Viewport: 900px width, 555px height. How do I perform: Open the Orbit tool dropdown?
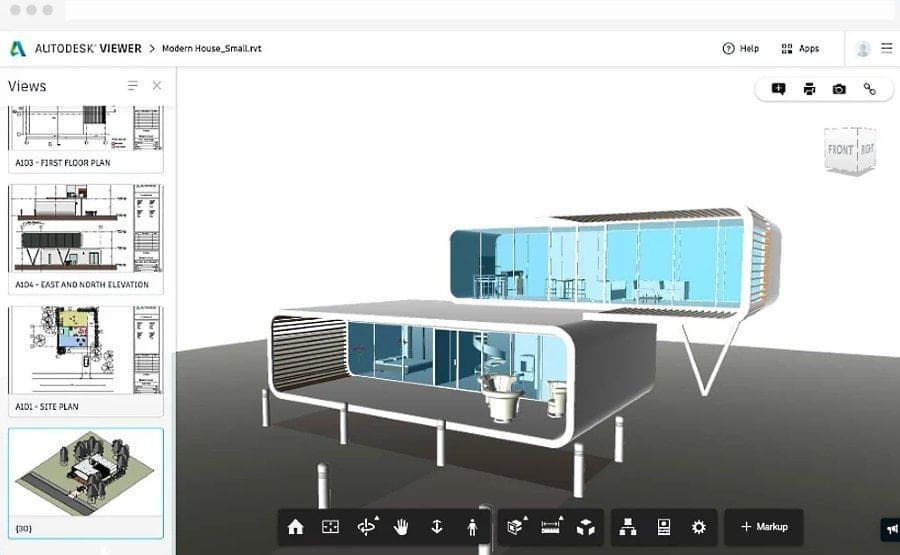coord(367,527)
